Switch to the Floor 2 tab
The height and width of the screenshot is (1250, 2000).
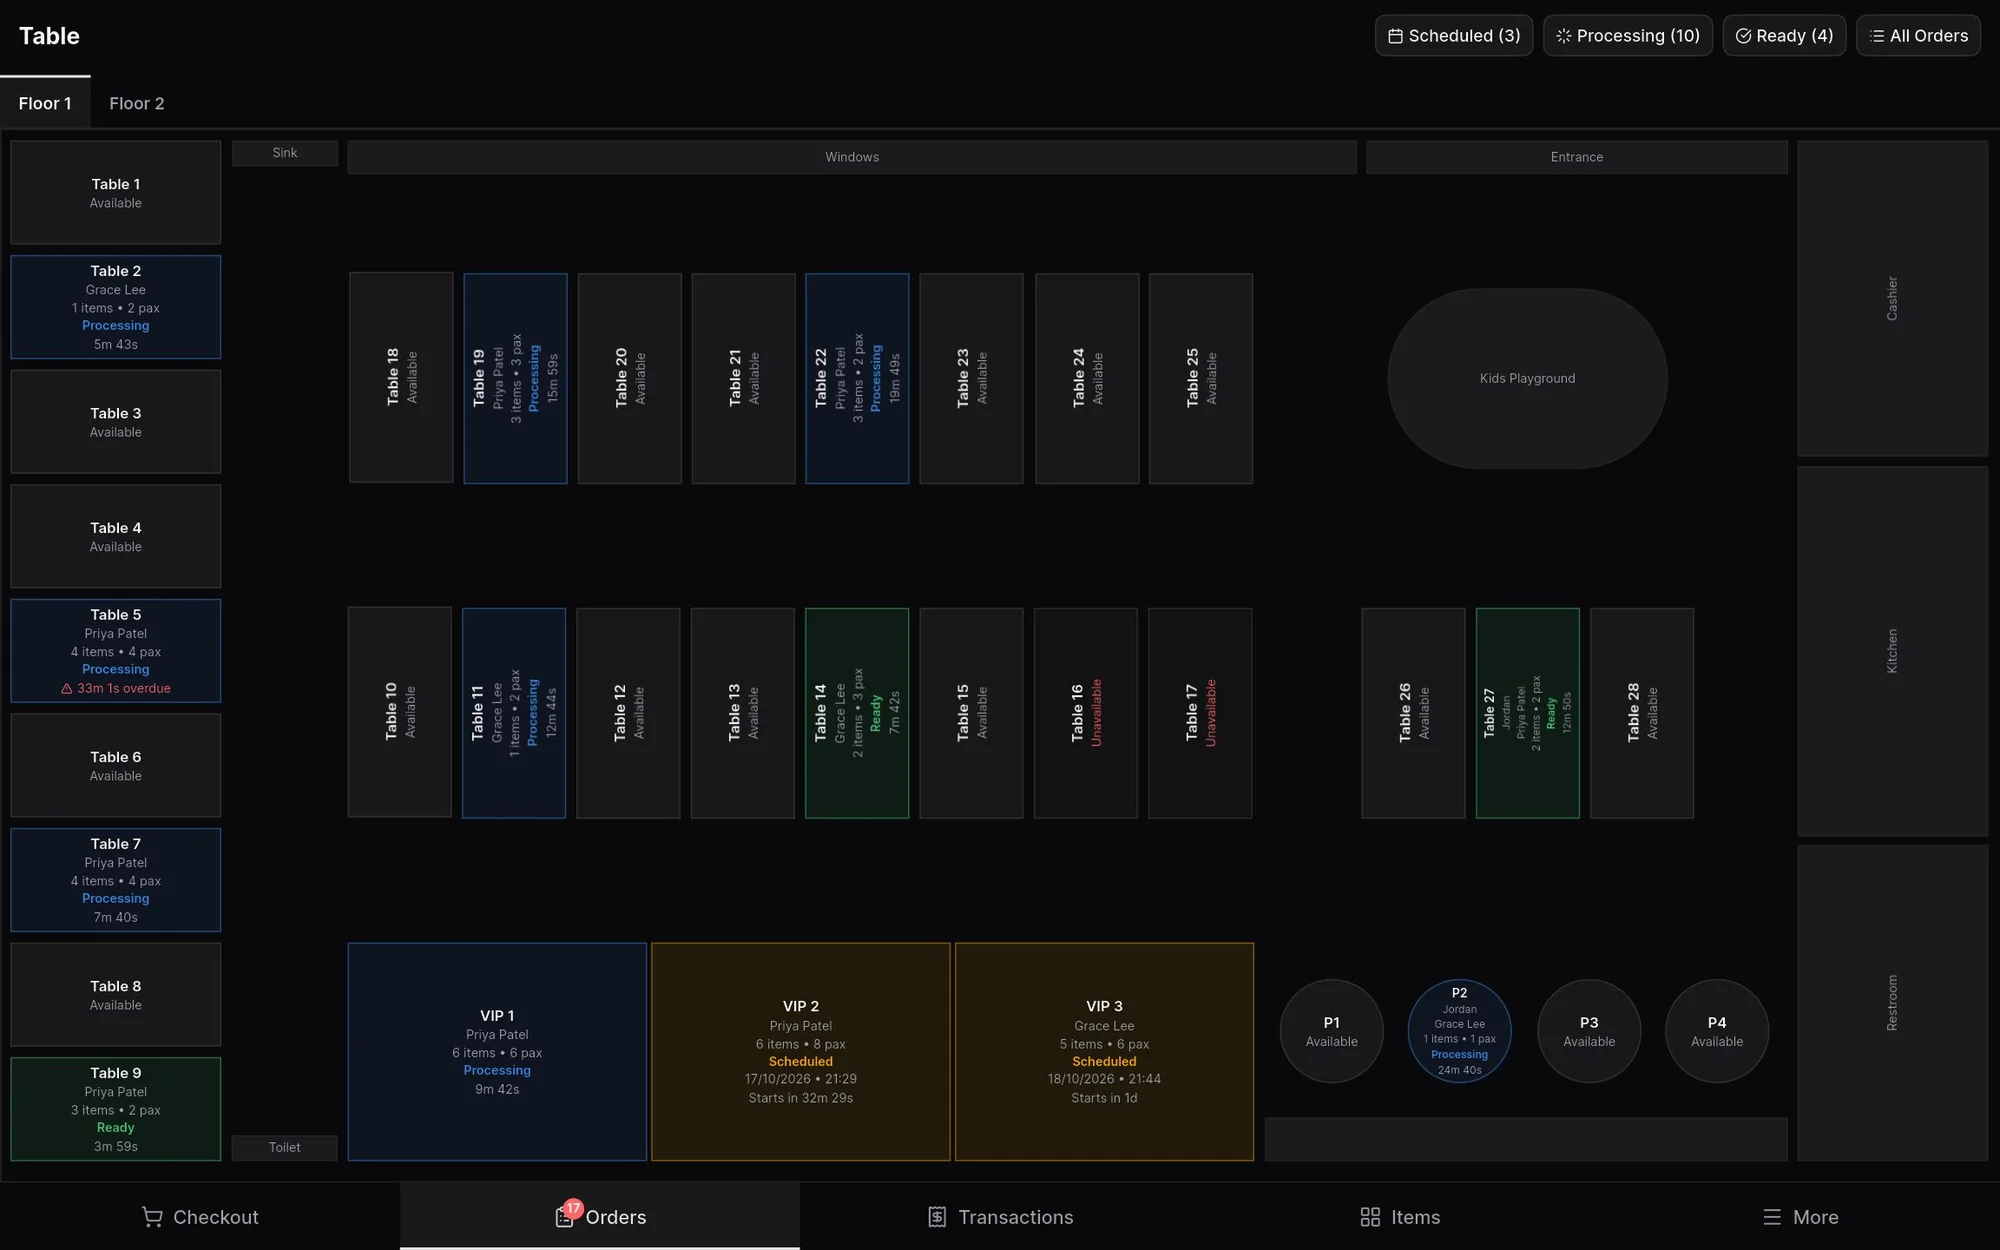[x=137, y=103]
